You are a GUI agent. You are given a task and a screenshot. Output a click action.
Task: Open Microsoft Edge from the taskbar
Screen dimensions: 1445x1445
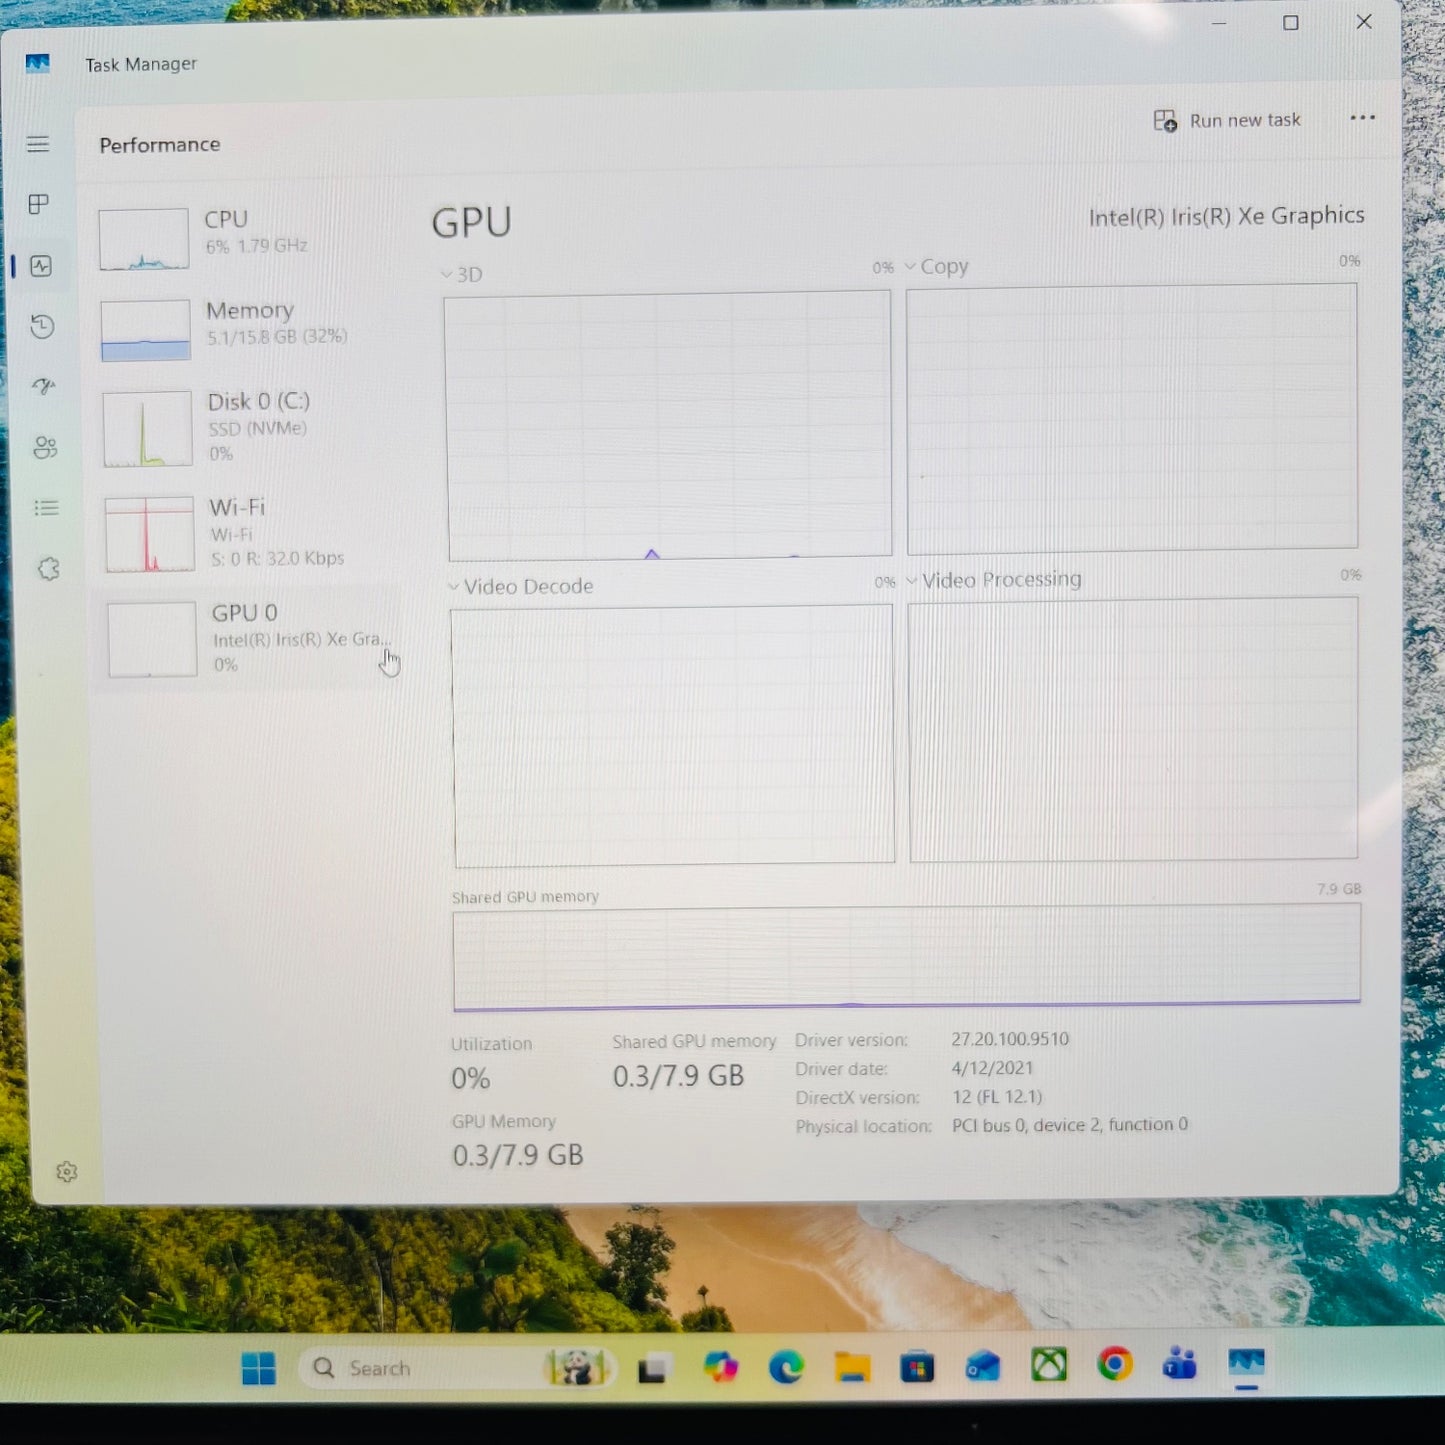pyautogui.click(x=788, y=1368)
